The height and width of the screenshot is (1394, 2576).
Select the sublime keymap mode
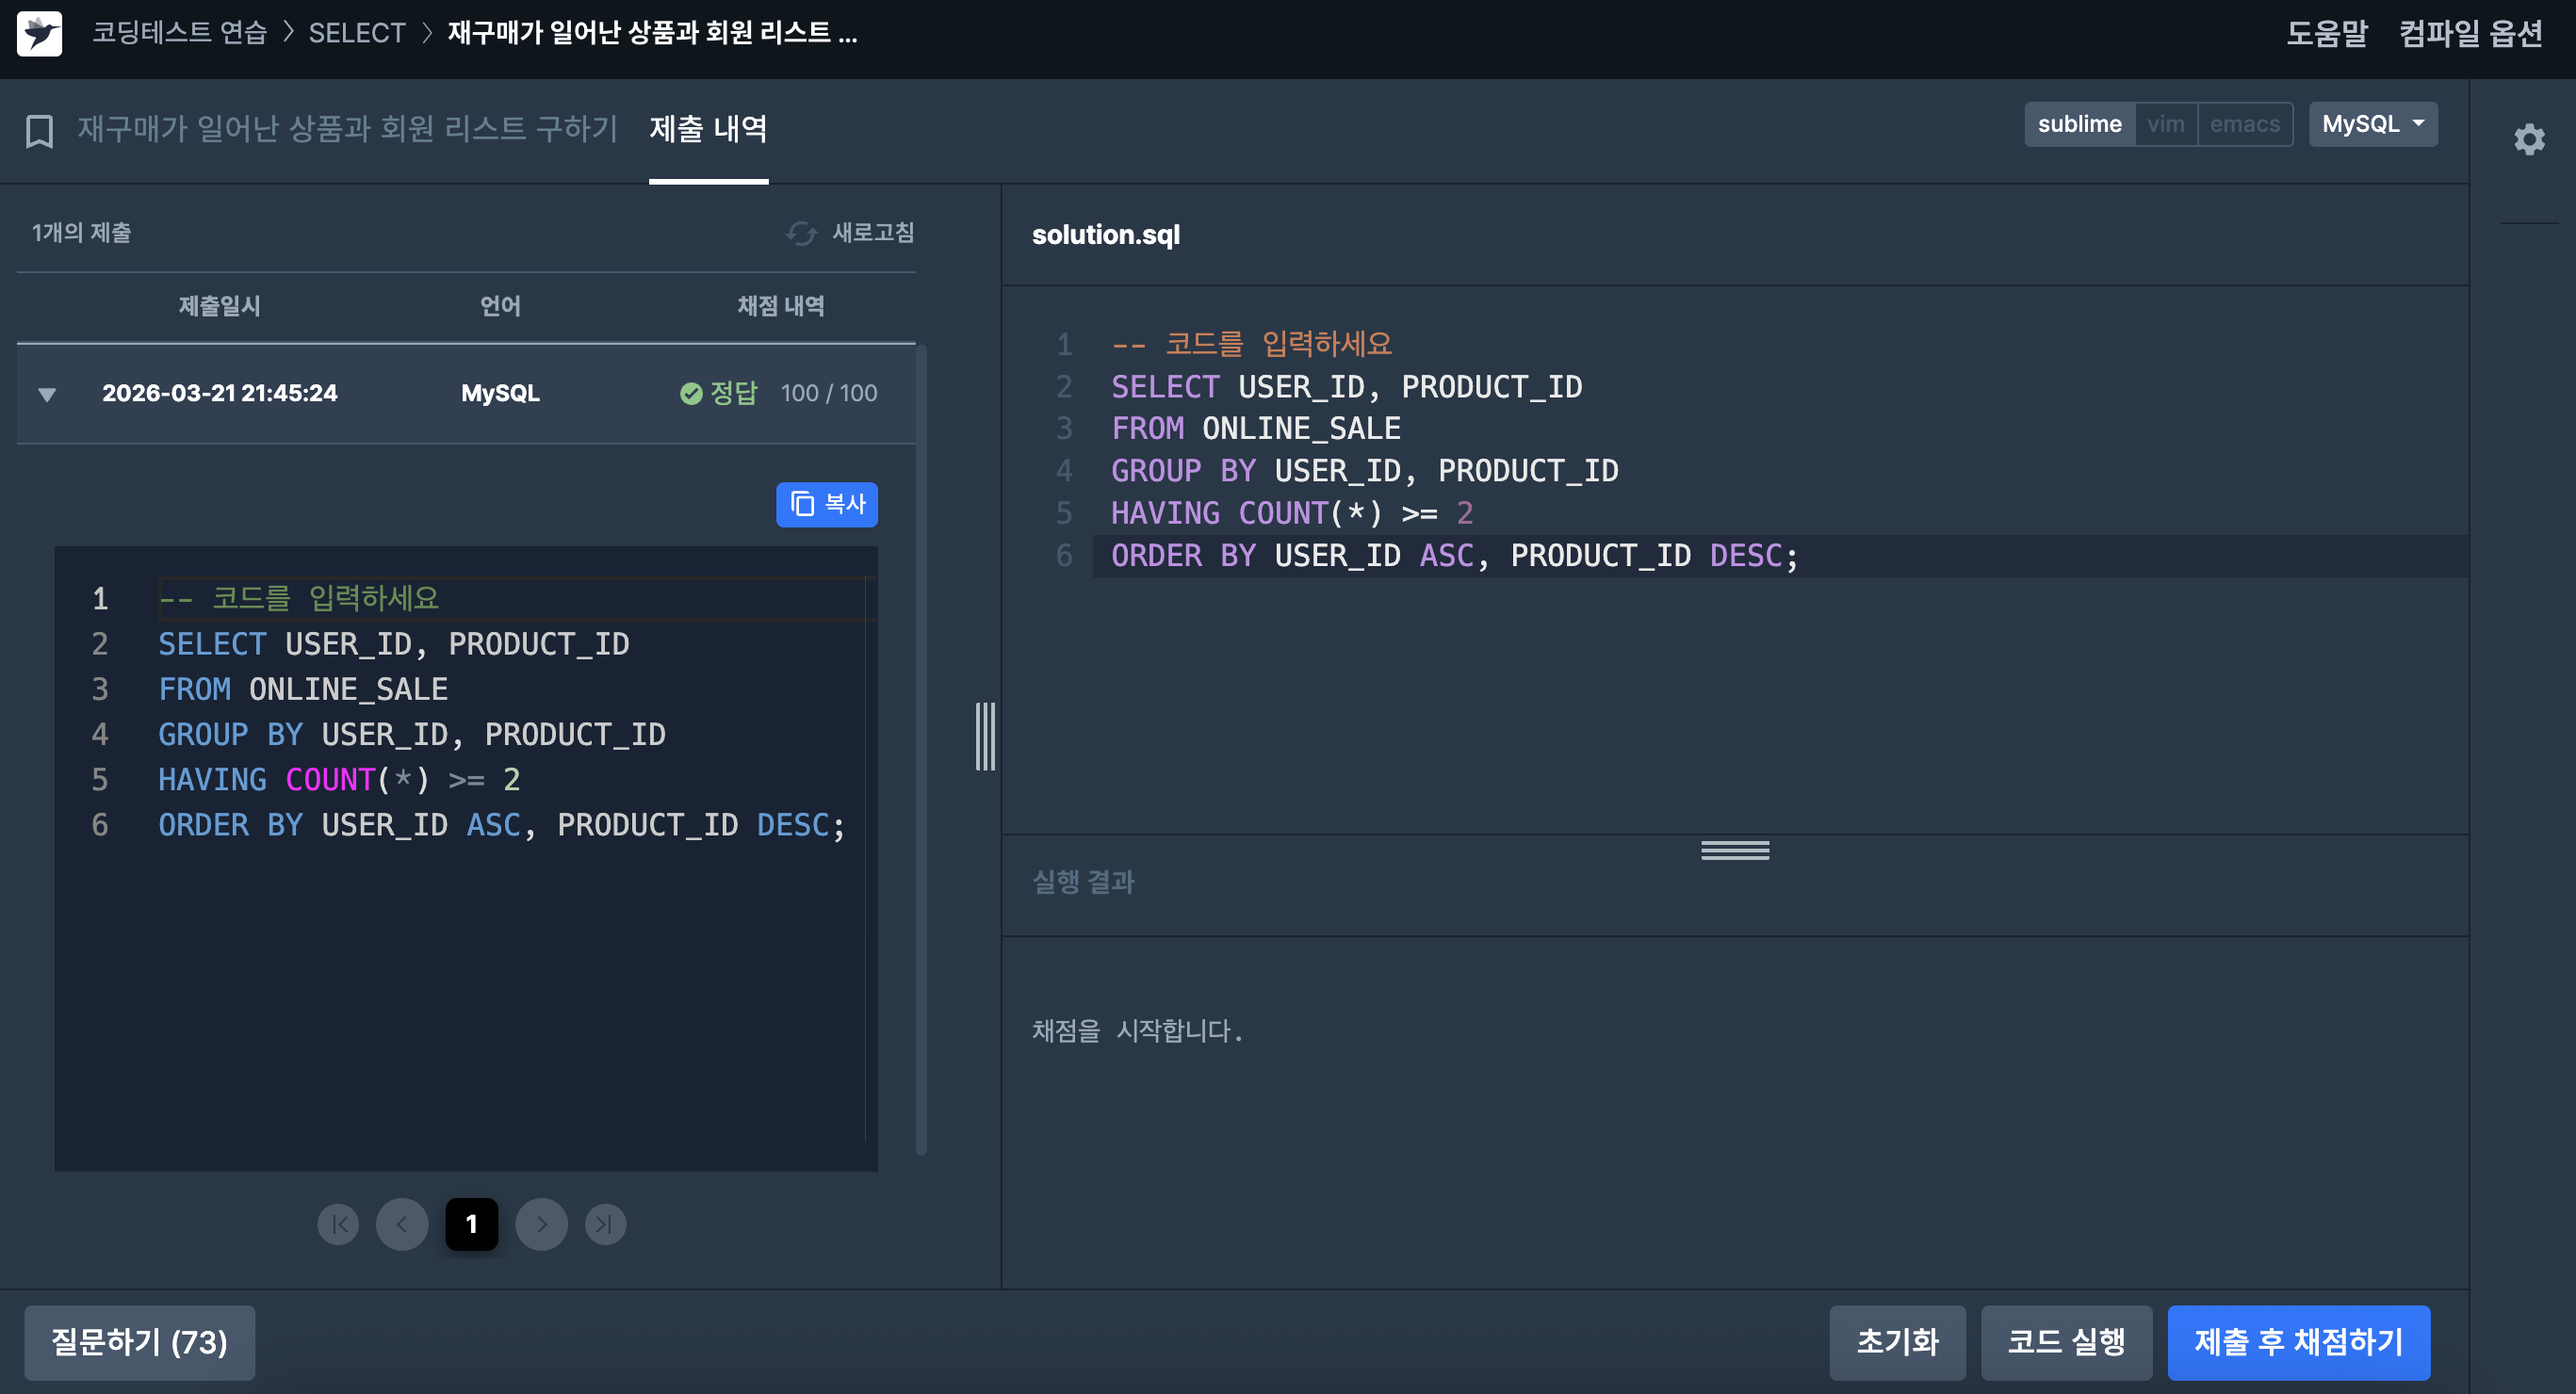pos(2079,124)
